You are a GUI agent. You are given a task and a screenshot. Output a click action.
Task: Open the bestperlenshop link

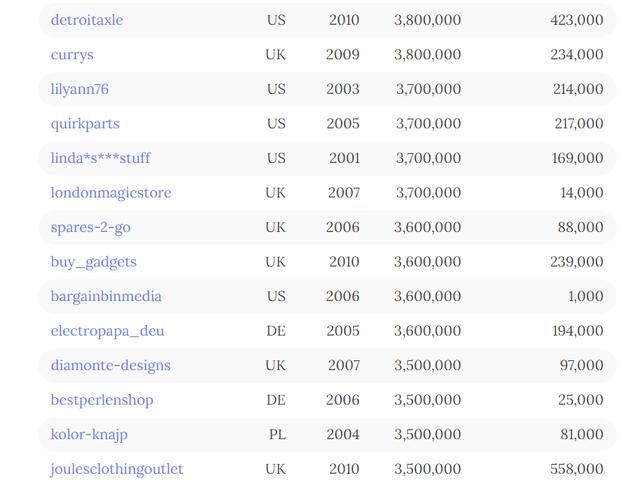coord(102,400)
